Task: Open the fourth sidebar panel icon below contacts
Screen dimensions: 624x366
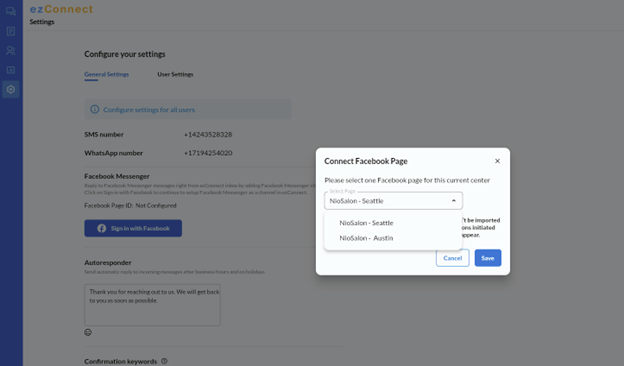Action: click(x=11, y=70)
